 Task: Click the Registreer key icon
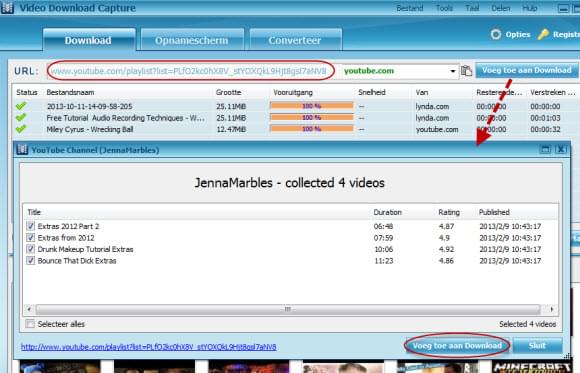point(543,34)
